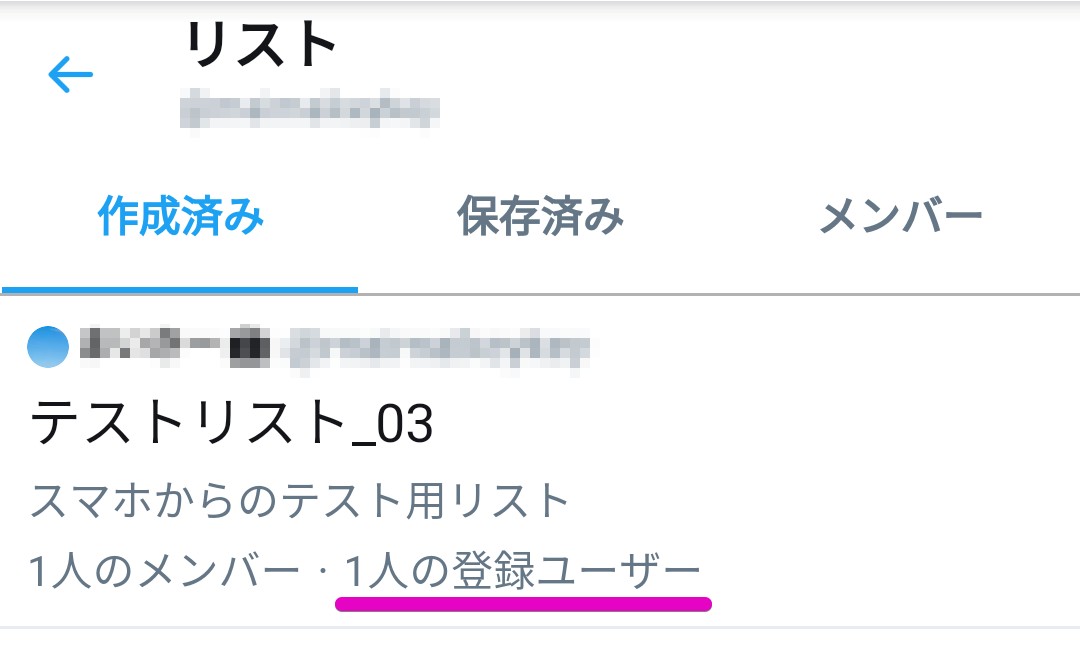This screenshot has height=648, width=1080.
Task: Click the リスト page heading
Action: tap(261, 44)
